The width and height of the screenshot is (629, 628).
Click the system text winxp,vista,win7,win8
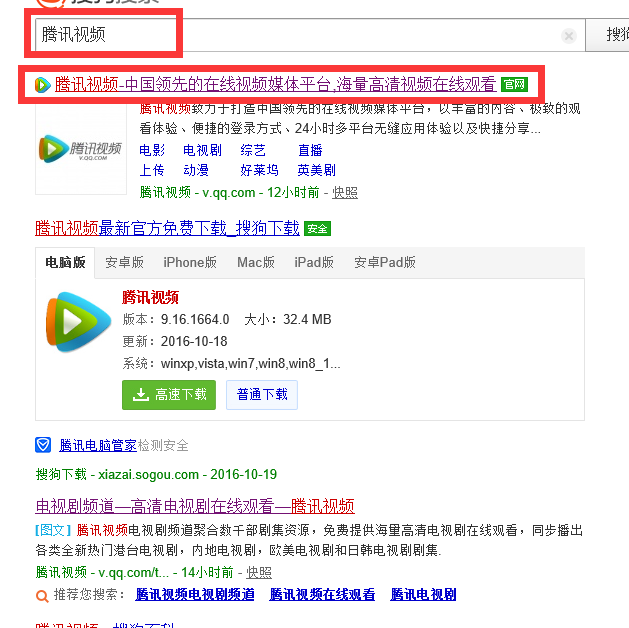click(x=251, y=364)
